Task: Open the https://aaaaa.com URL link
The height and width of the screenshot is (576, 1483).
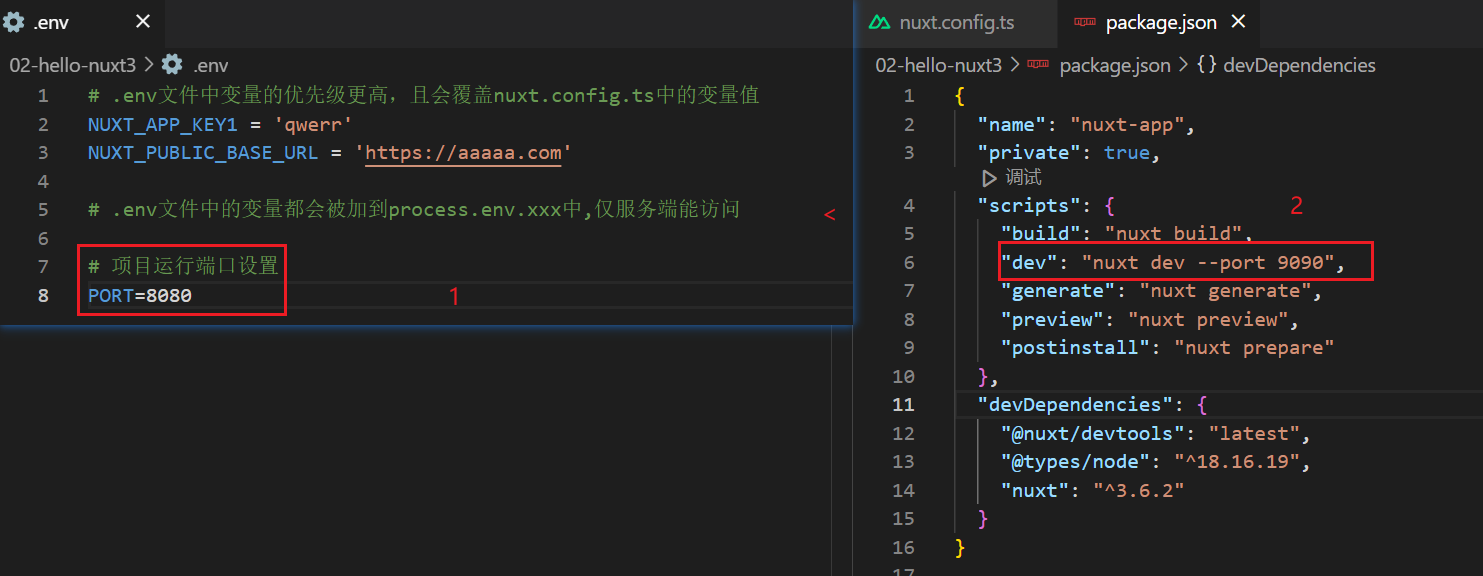Action: point(463,153)
